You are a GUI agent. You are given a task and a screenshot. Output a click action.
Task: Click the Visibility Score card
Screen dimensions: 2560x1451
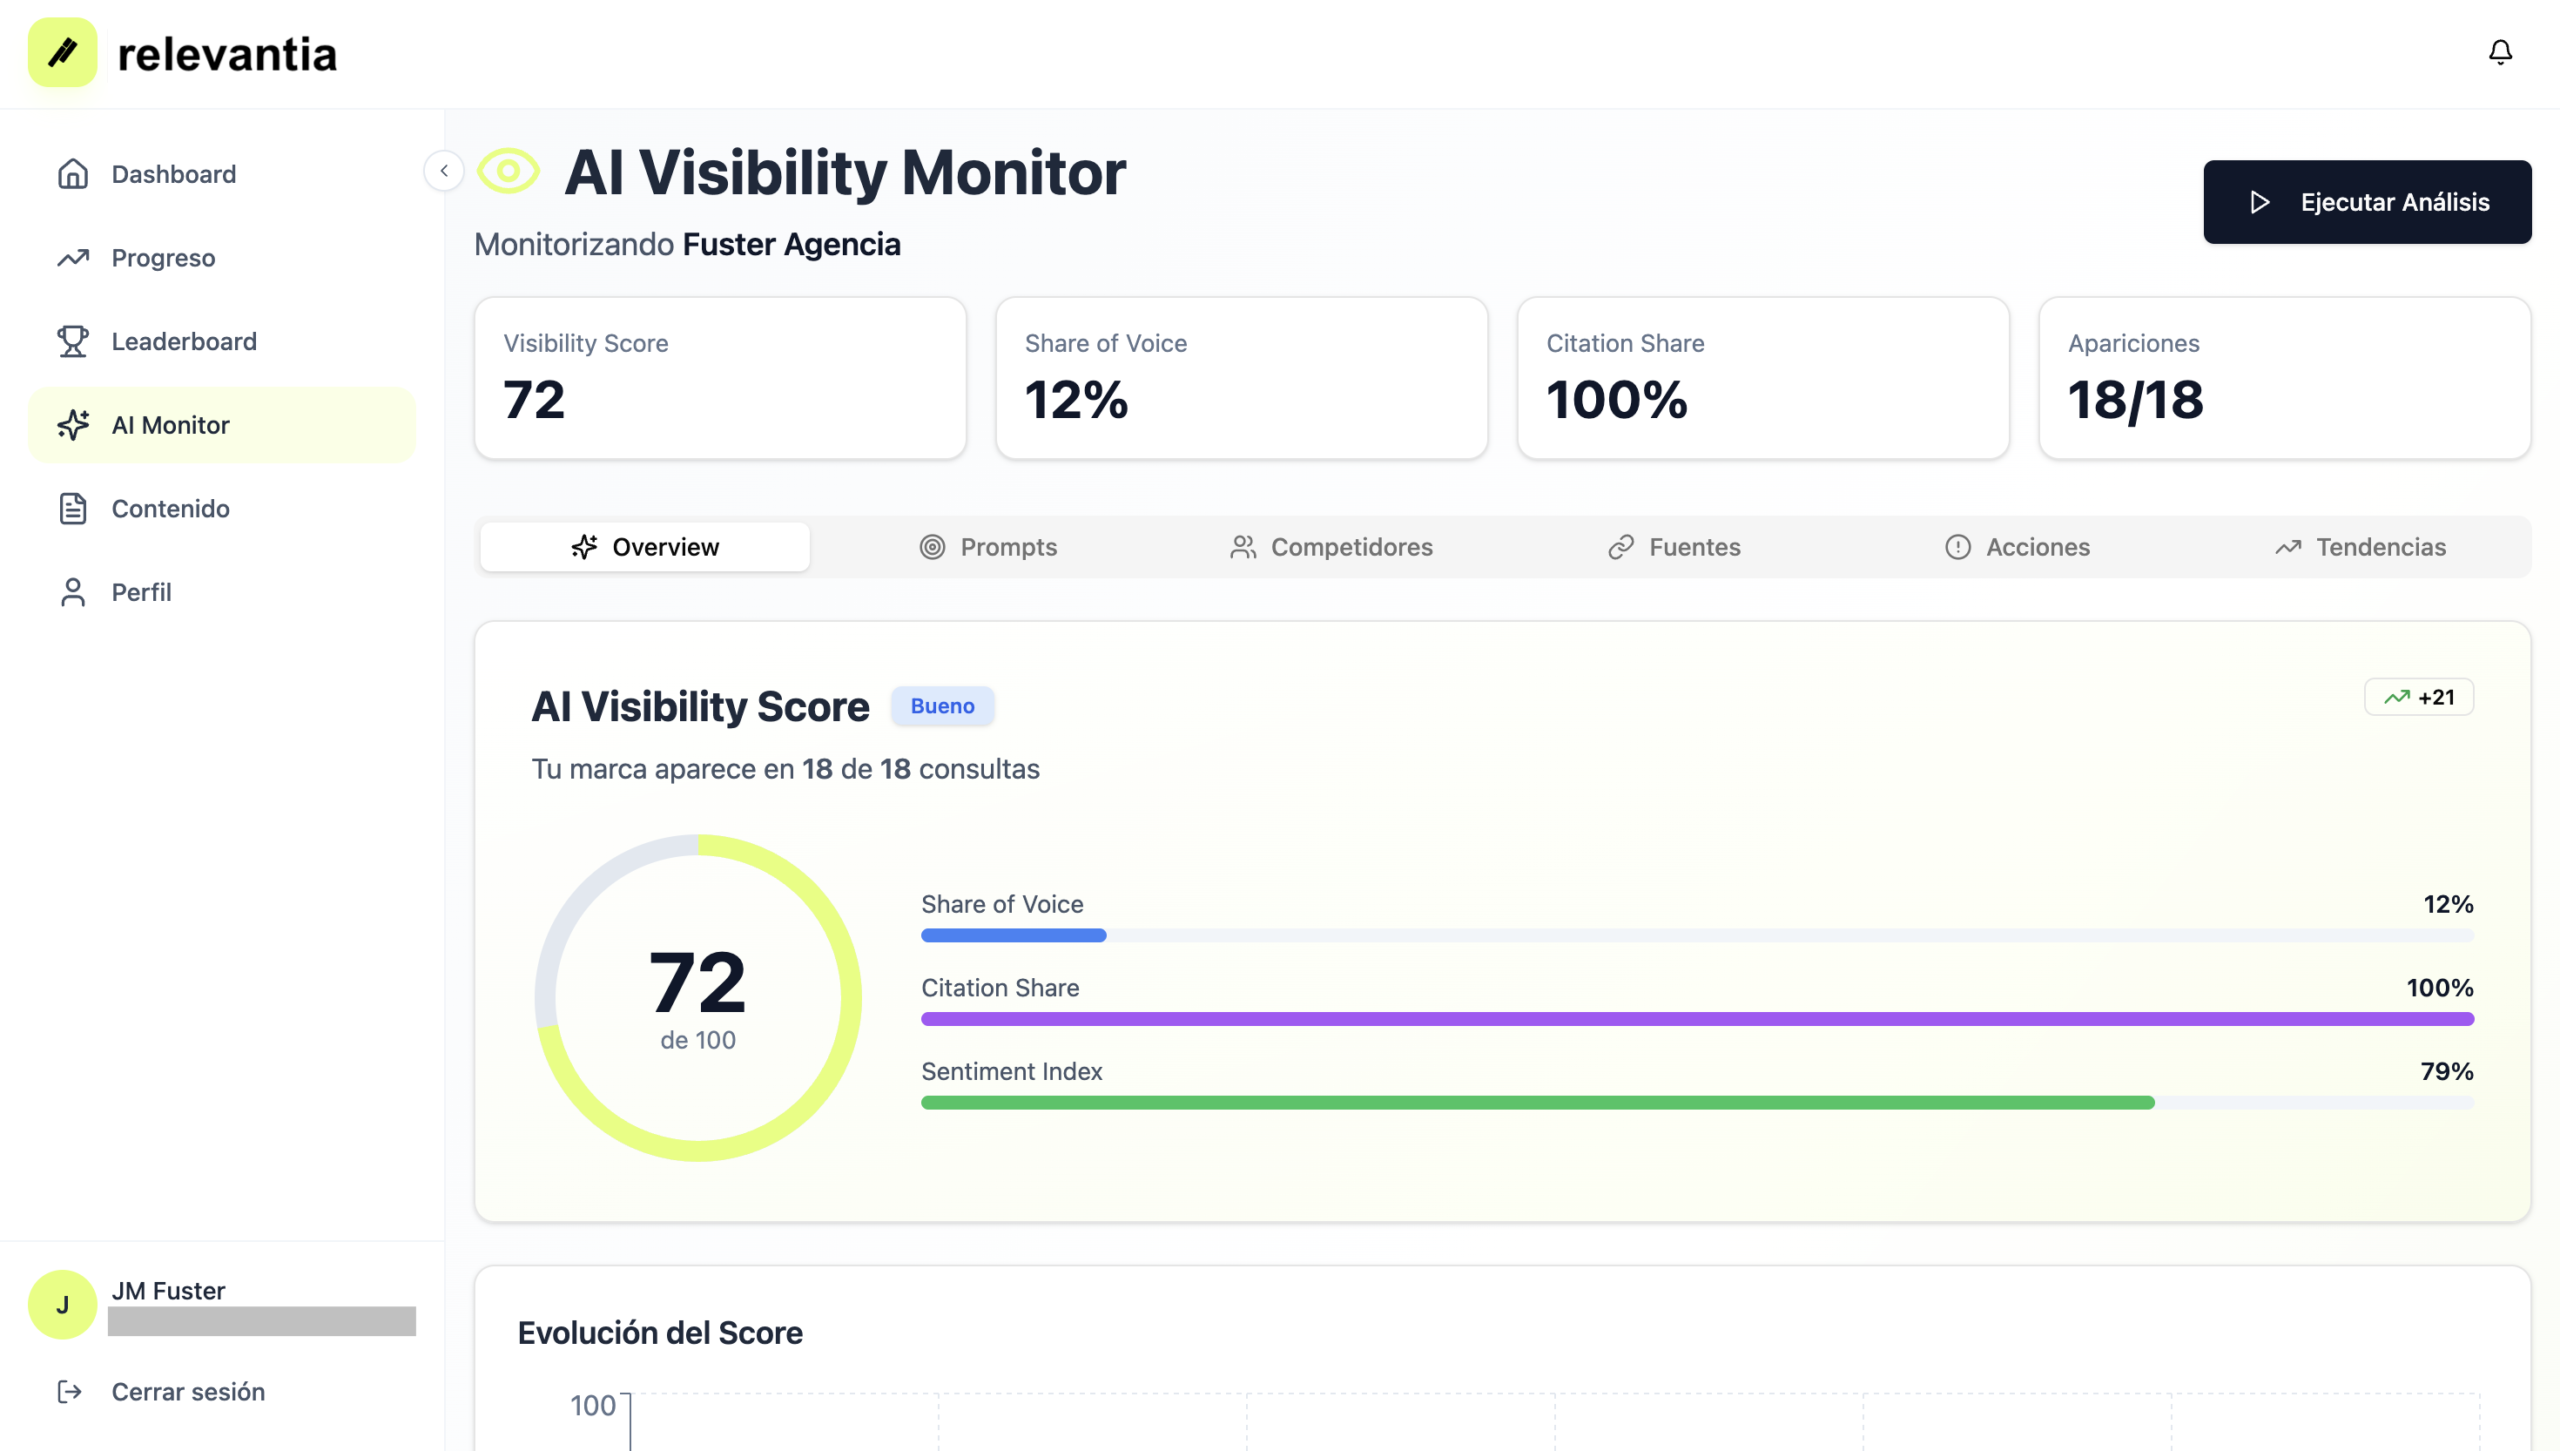[720, 378]
